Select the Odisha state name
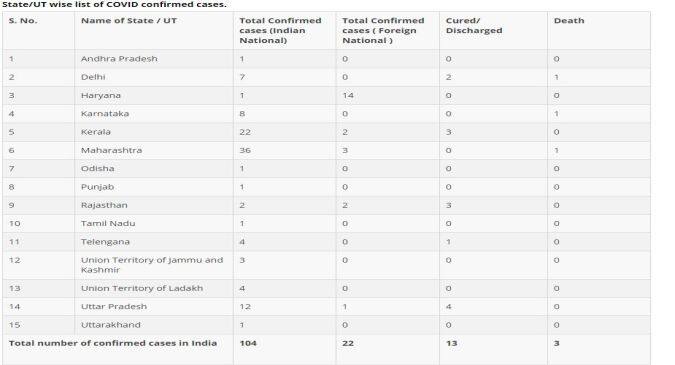 pos(98,169)
